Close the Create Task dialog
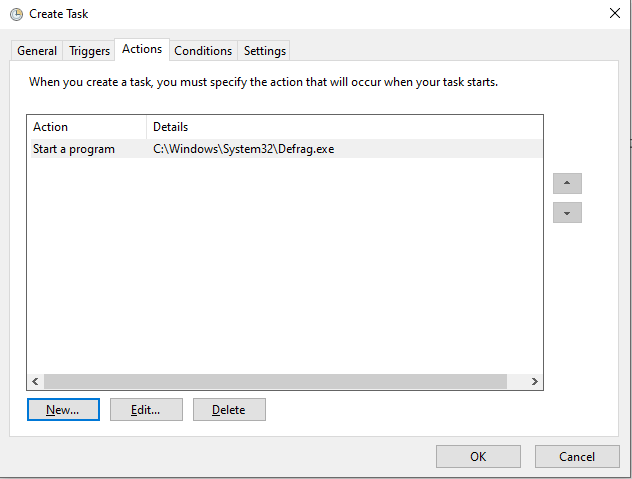The image size is (632, 479). (x=613, y=14)
